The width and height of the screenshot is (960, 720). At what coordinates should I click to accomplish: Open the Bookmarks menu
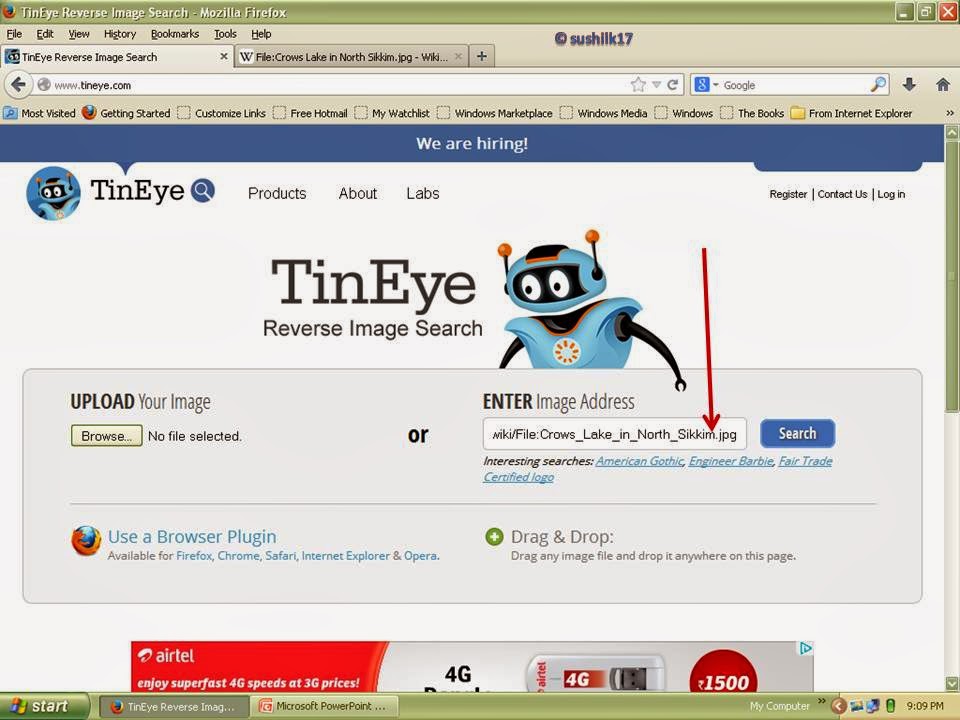coord(175,34)
